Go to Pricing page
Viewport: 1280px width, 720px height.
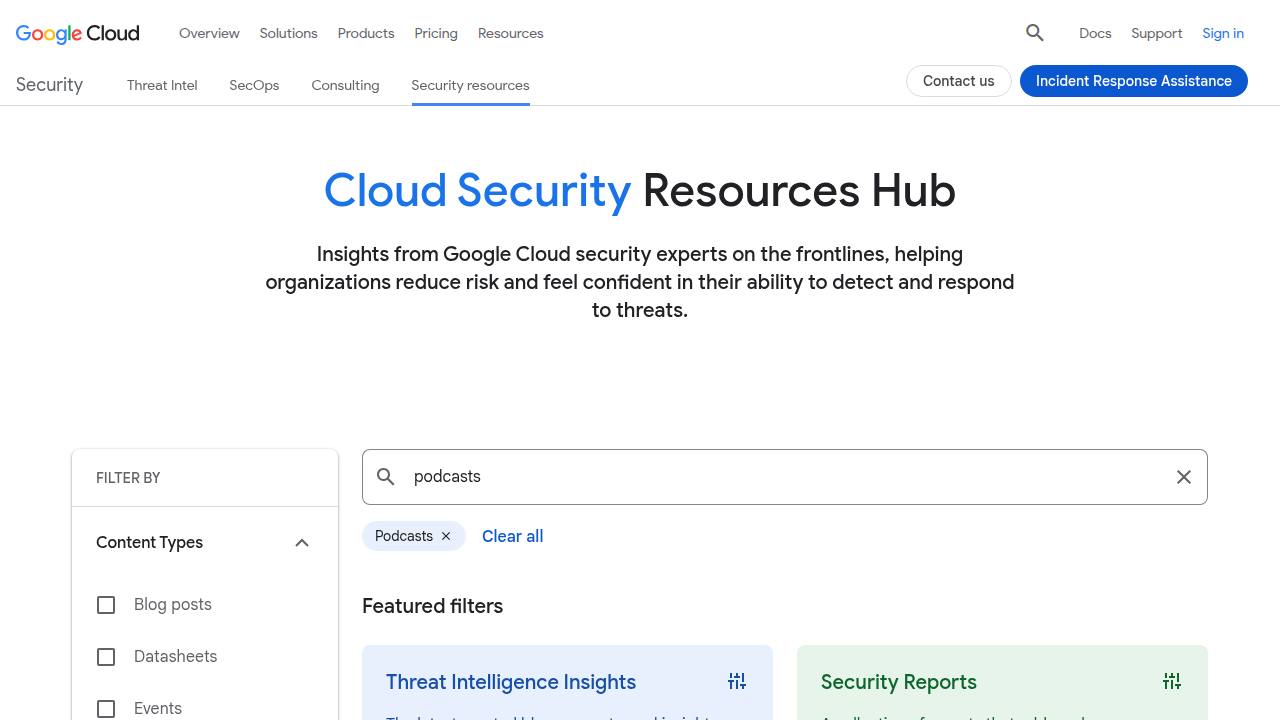(436, 33)
